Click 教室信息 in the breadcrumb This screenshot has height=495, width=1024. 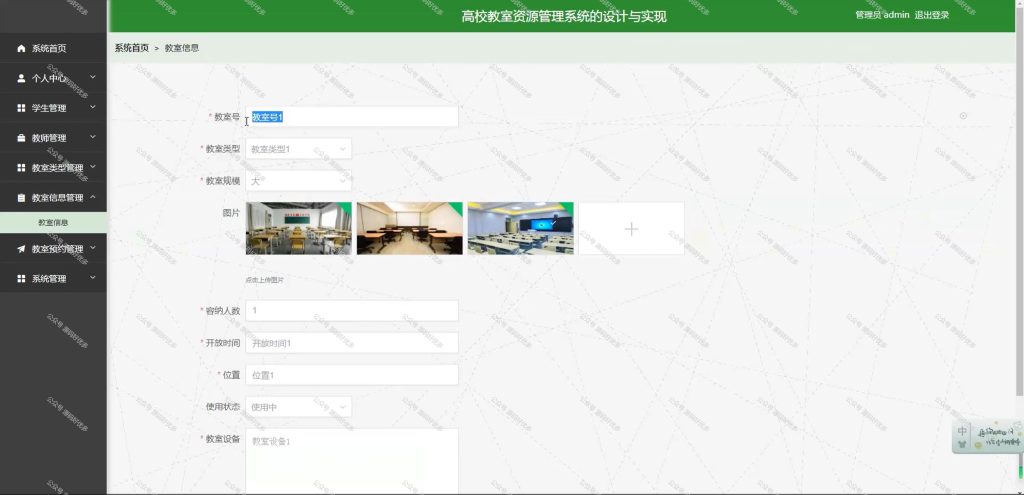(x=182, y=48)
